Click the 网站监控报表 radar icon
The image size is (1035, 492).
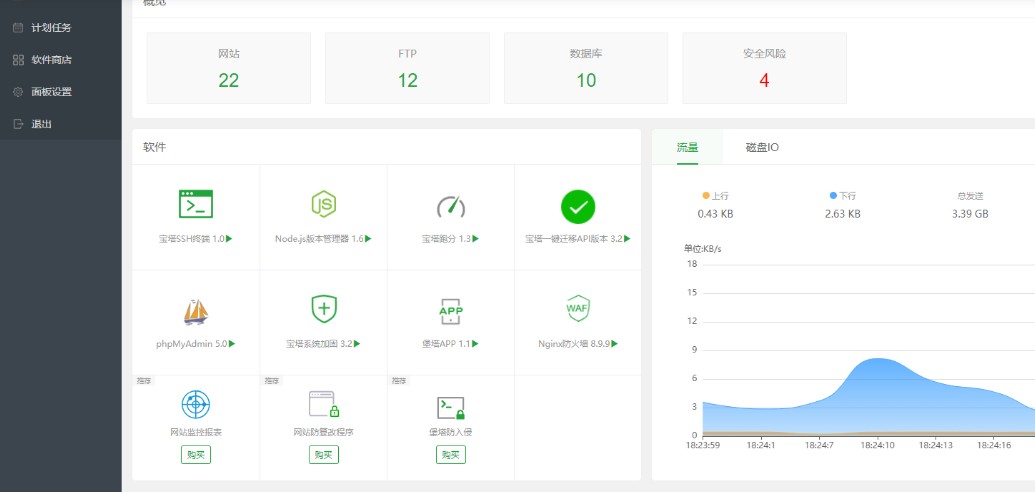click(196, 405)
